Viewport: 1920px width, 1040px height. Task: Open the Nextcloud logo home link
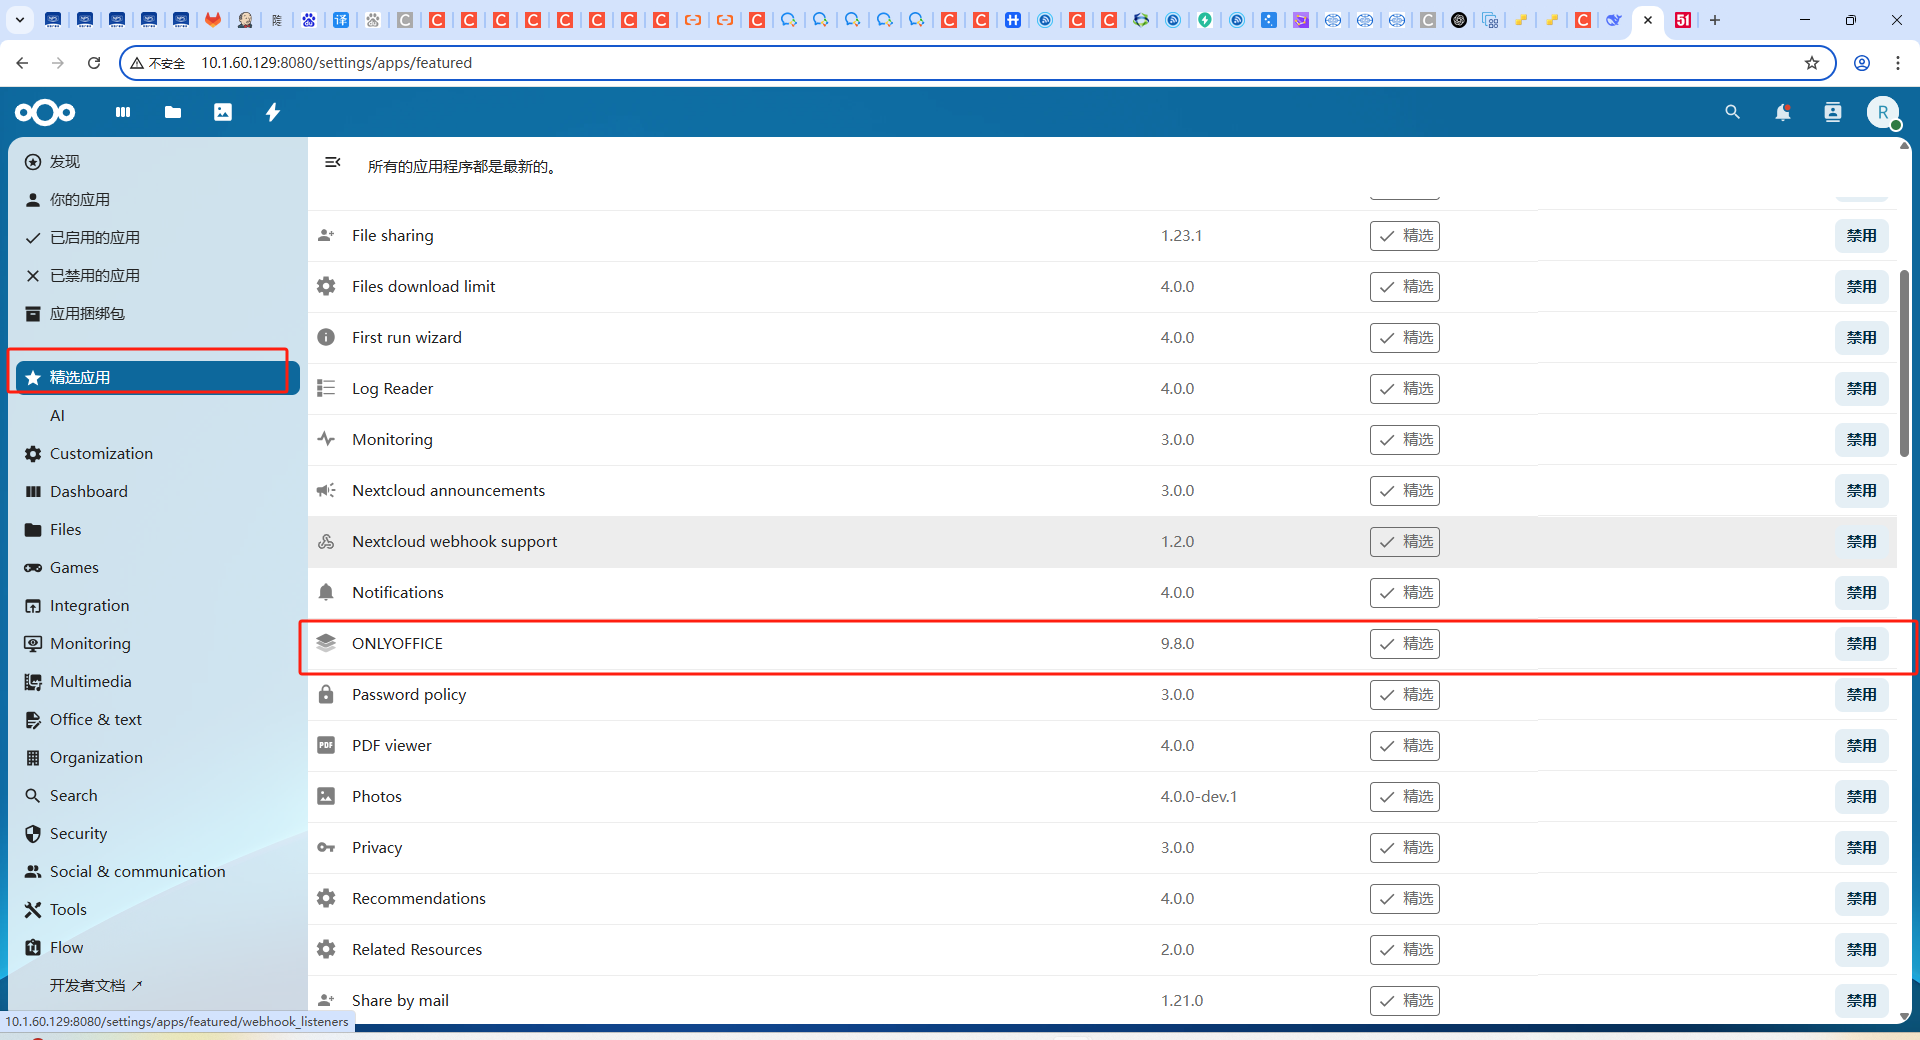click(x=45, y=112)
